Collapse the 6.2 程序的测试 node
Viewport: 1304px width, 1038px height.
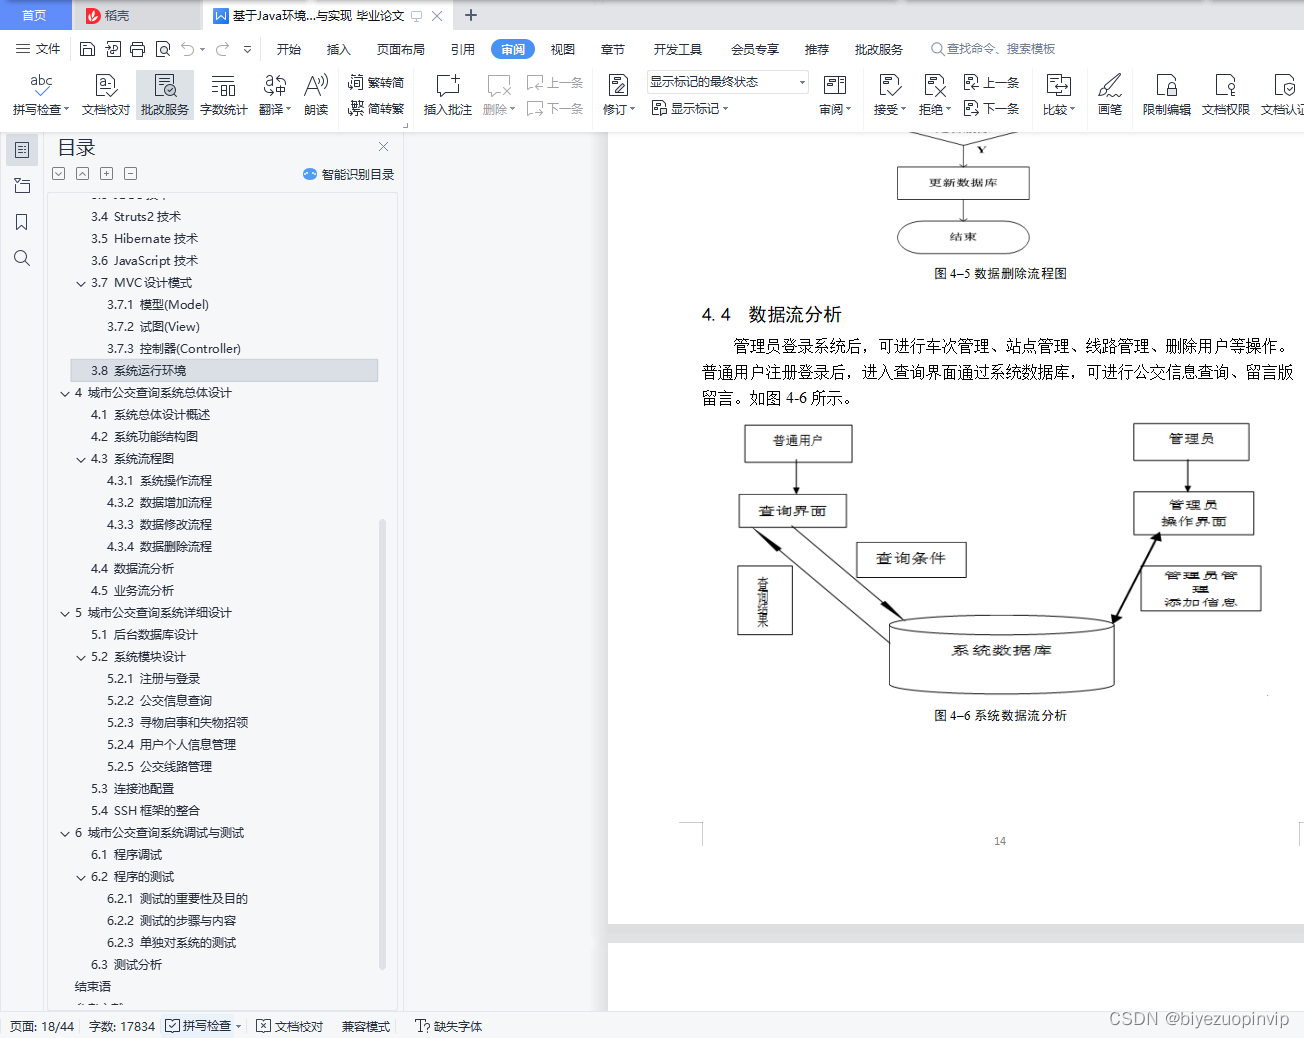point(81,877)
